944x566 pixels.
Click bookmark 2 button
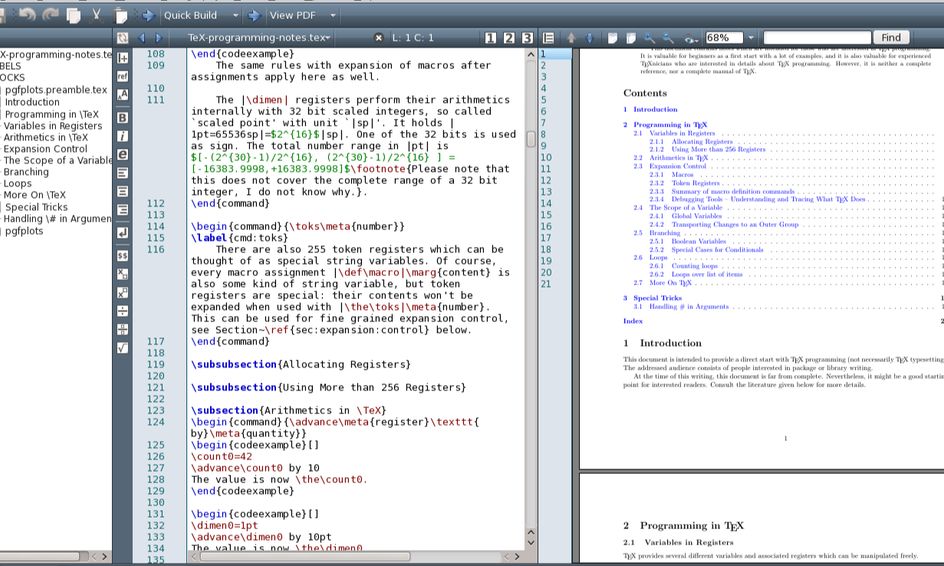point(509,38)
